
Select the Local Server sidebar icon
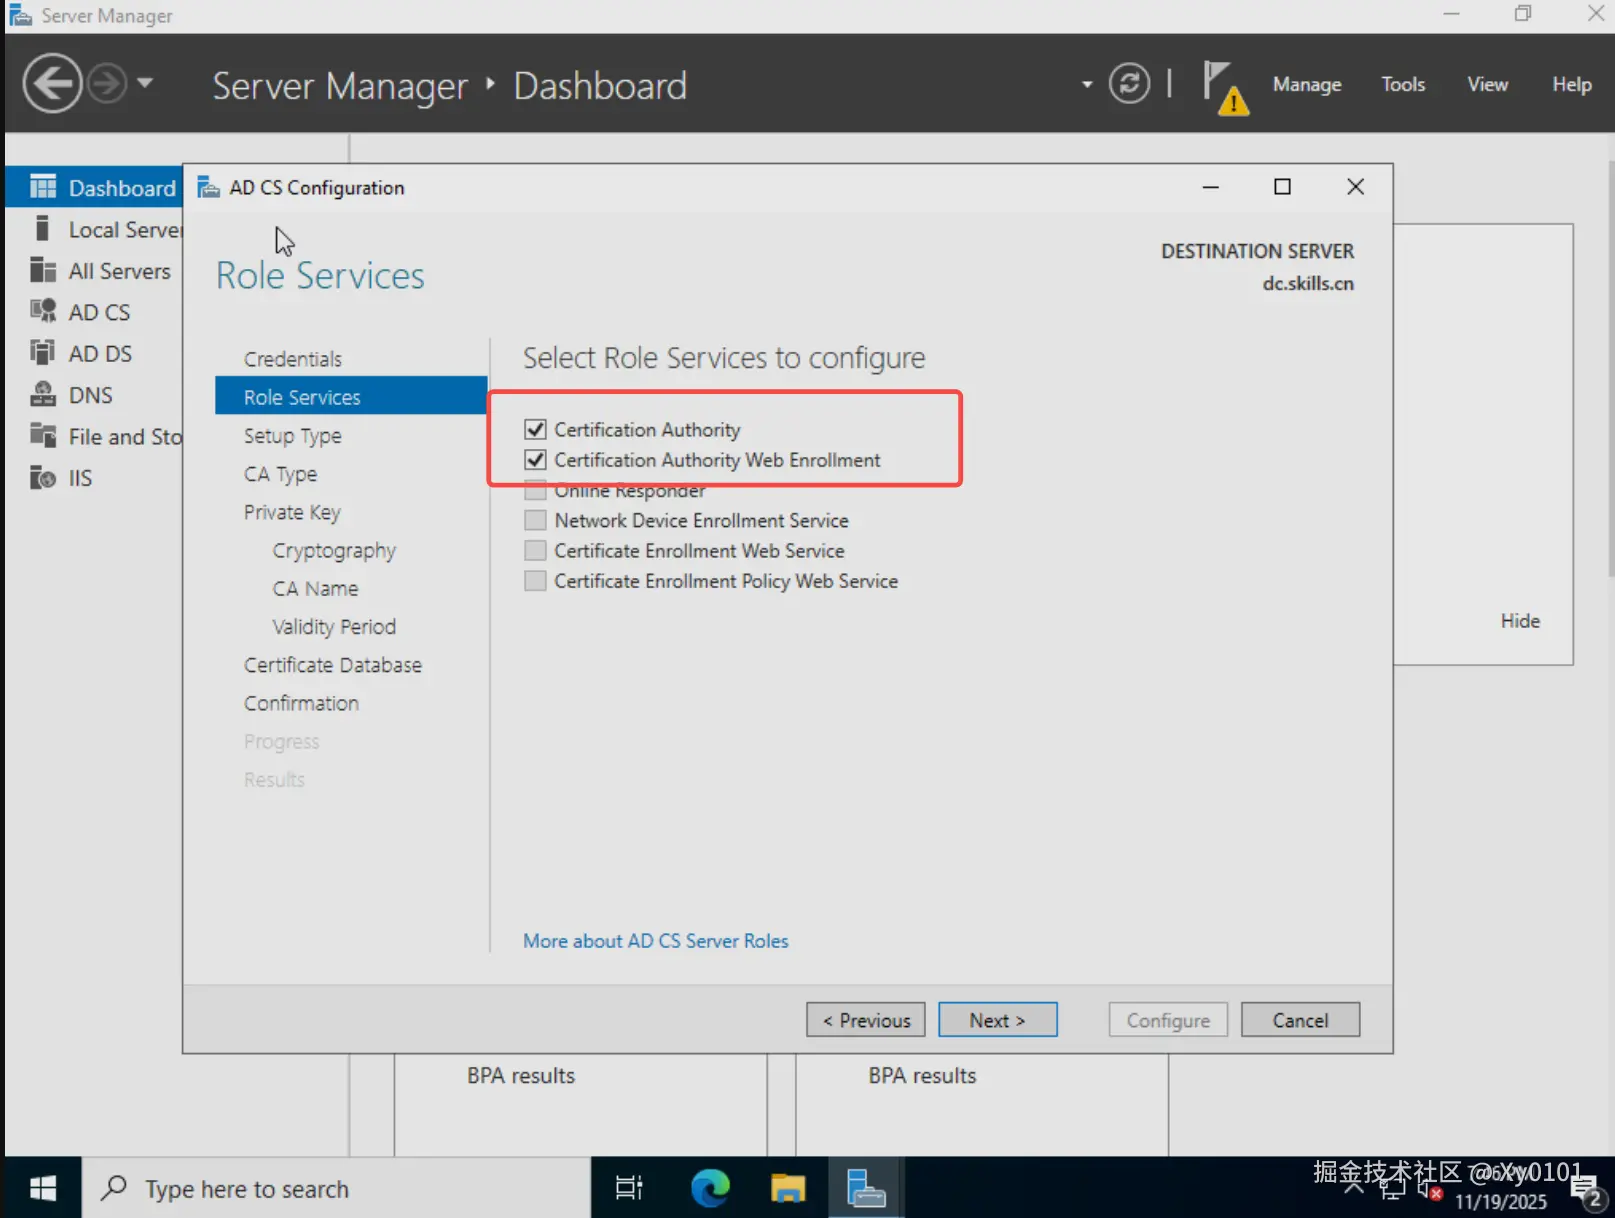click(42, 229)
